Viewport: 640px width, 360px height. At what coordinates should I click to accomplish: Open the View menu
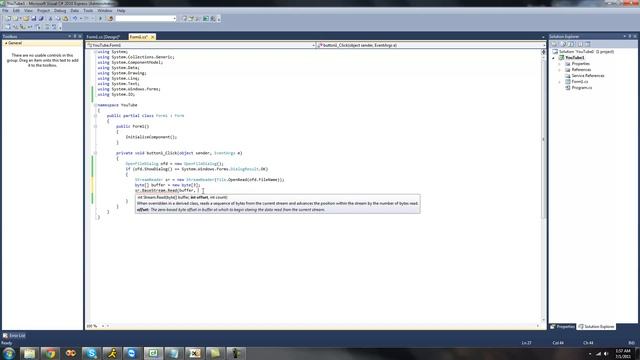28,11
